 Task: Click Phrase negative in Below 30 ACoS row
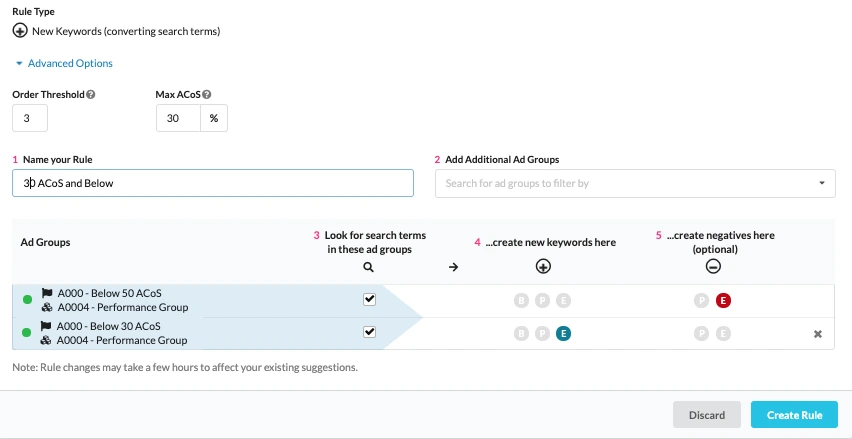(701, 333)
